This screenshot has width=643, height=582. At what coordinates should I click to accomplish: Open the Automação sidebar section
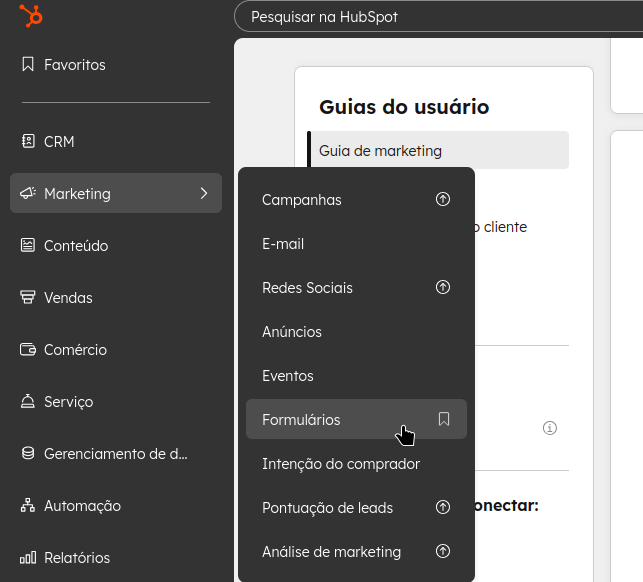coord(82,506)
